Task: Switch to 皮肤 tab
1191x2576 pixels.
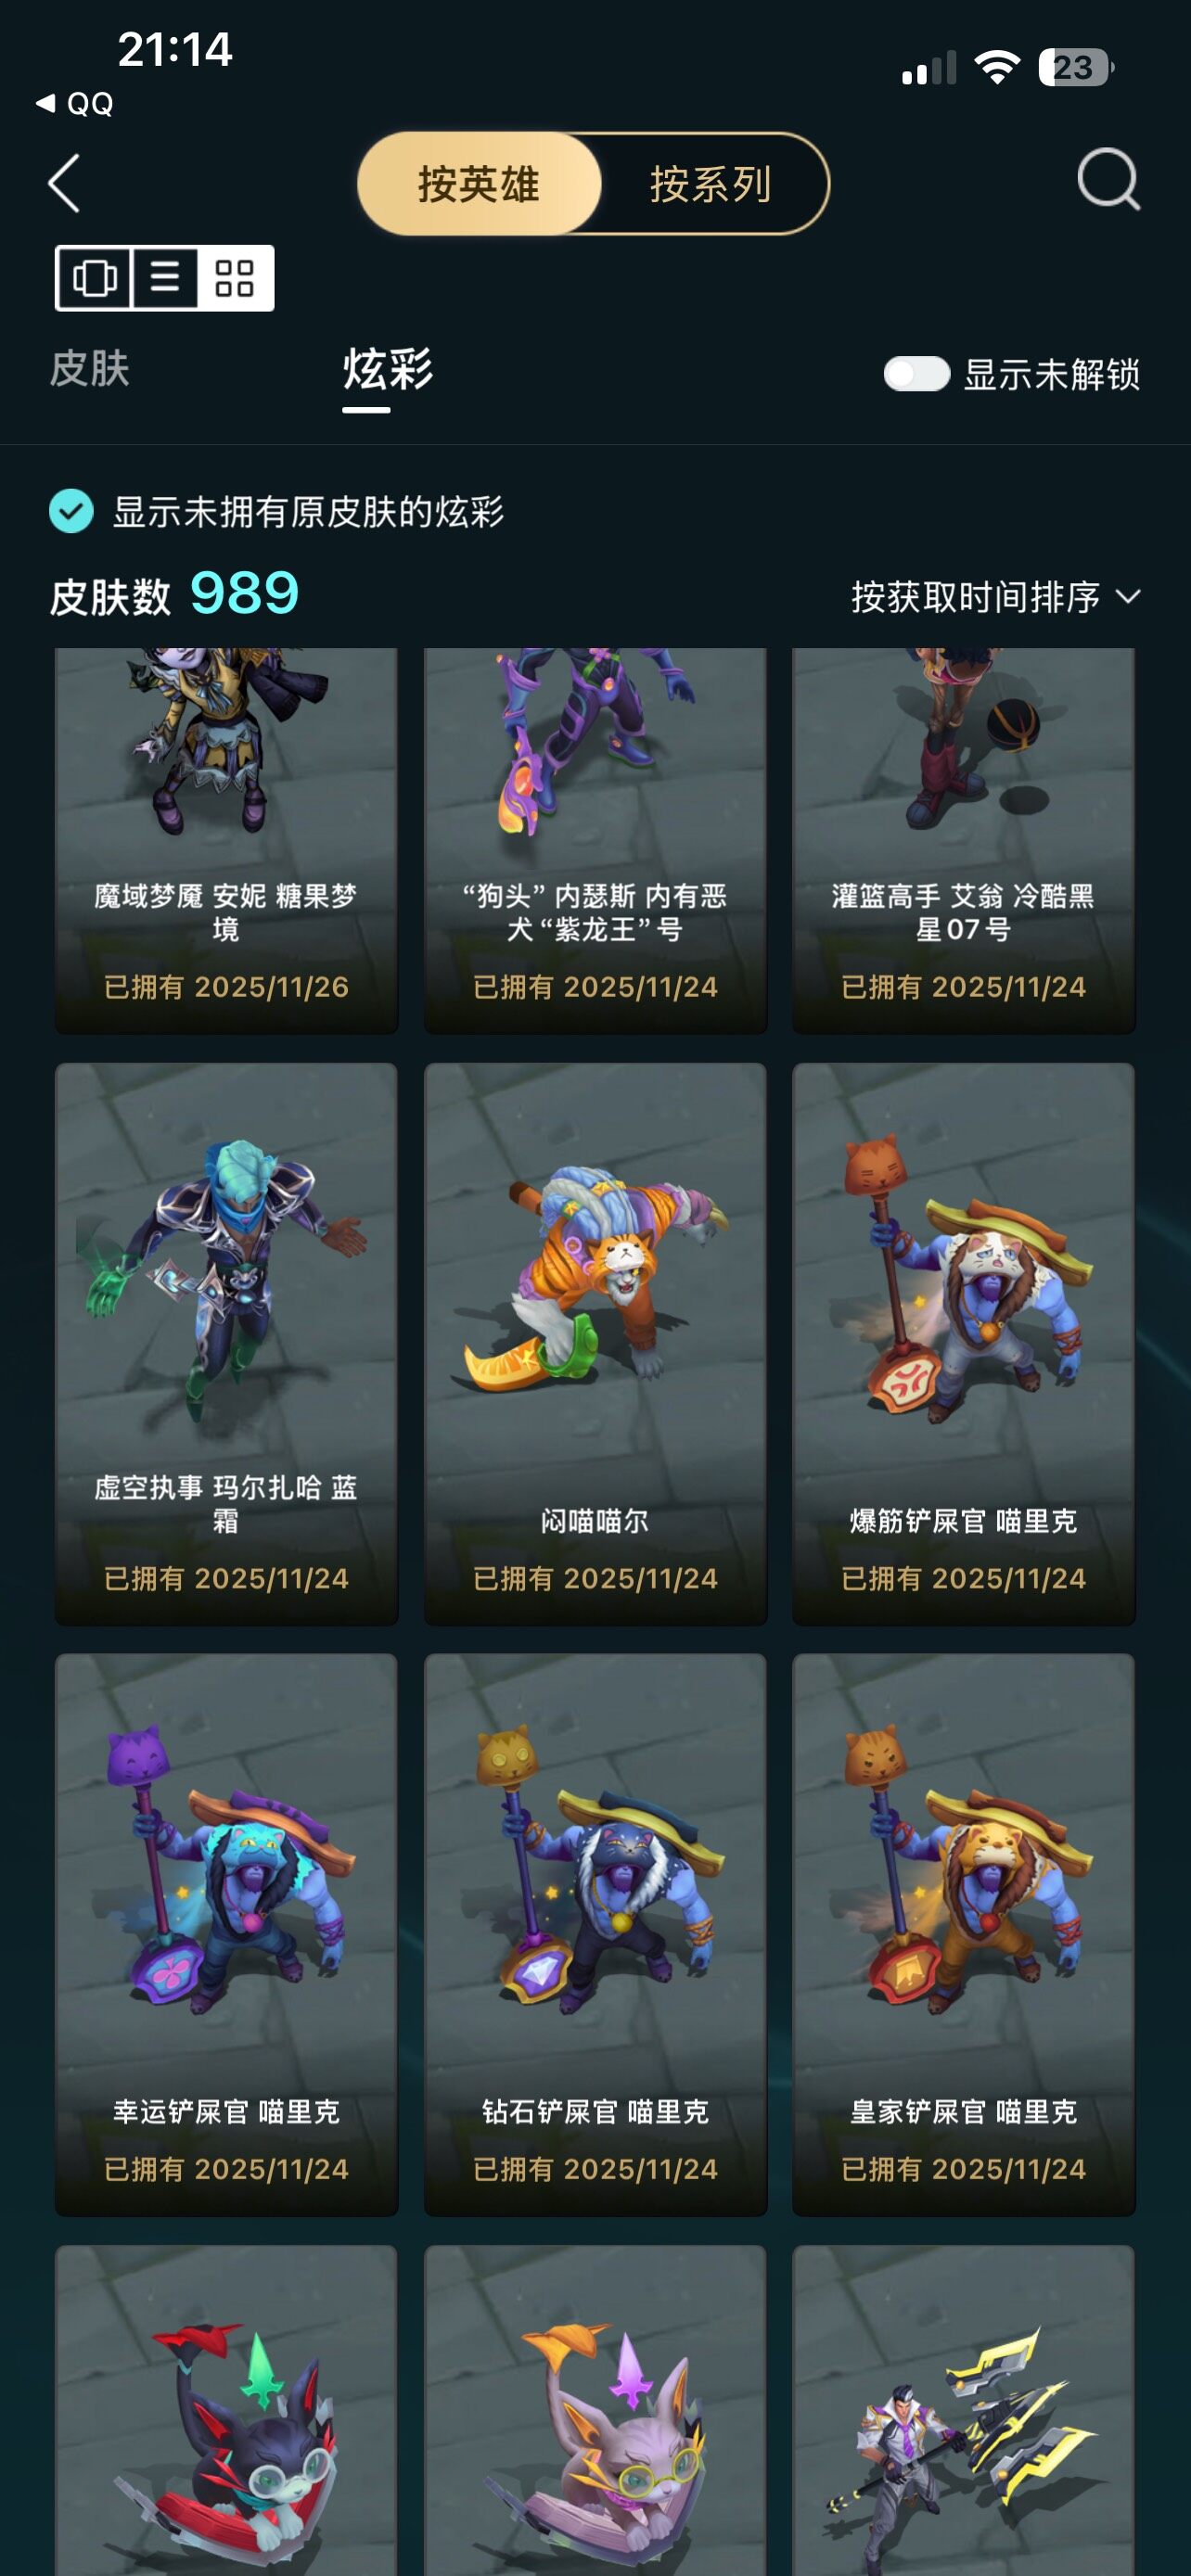Action: pos(90,369)
